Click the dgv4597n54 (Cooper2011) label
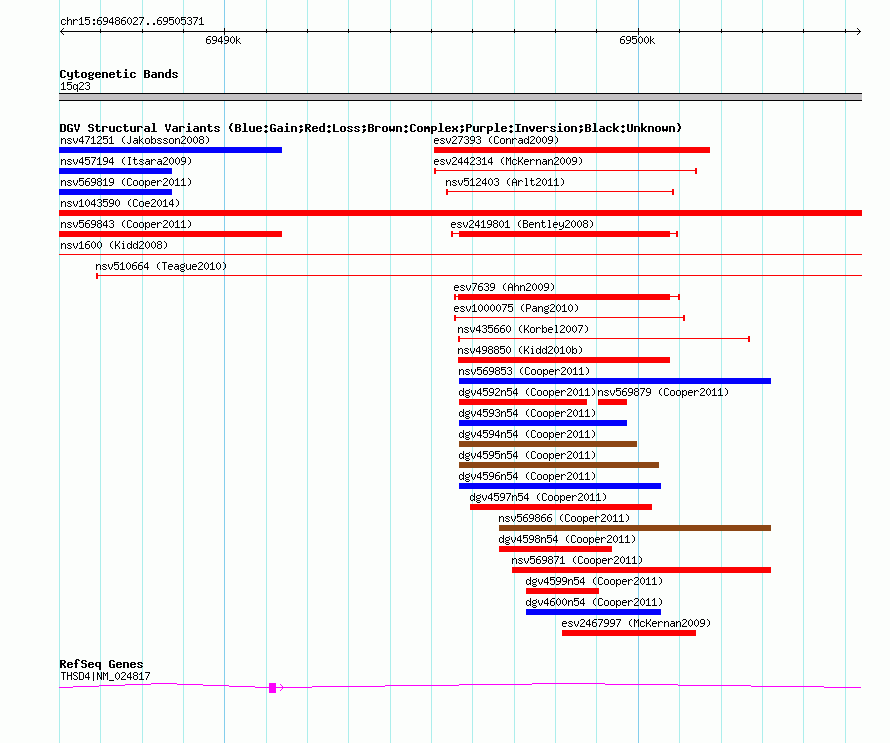This screenshot has height=743, width=890. (538, 497)
